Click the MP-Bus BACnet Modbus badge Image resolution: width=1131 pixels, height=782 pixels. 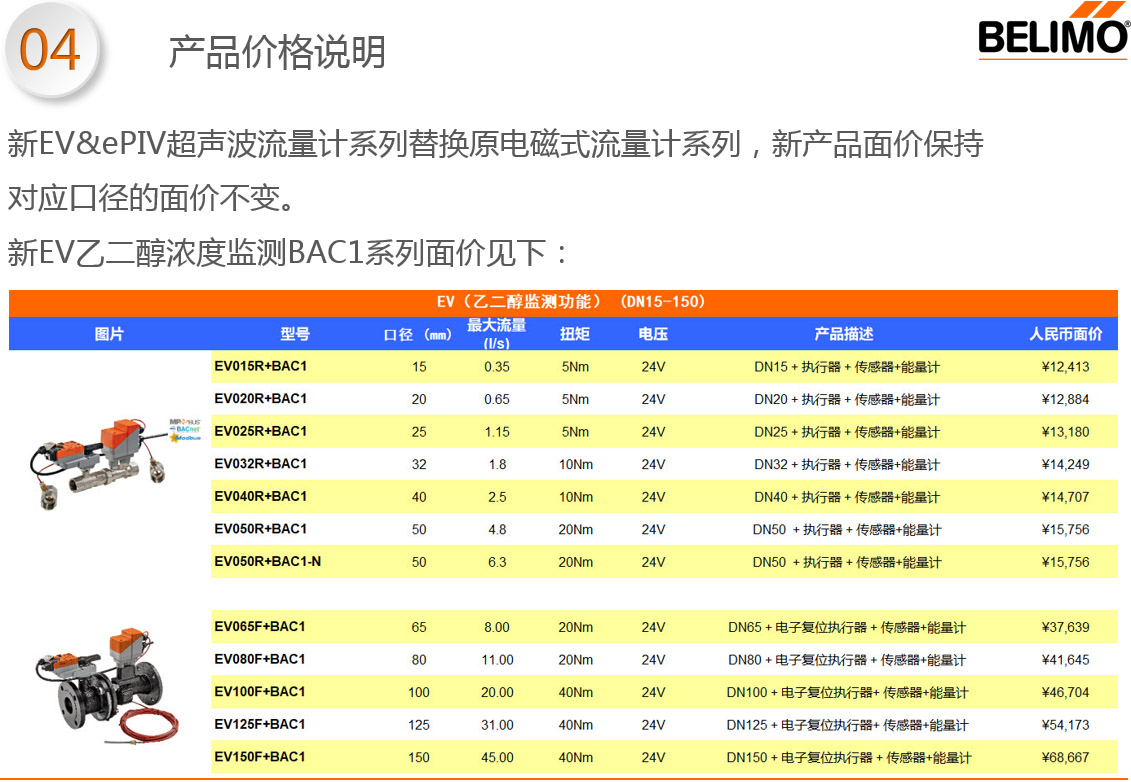[x=185, y=430]
